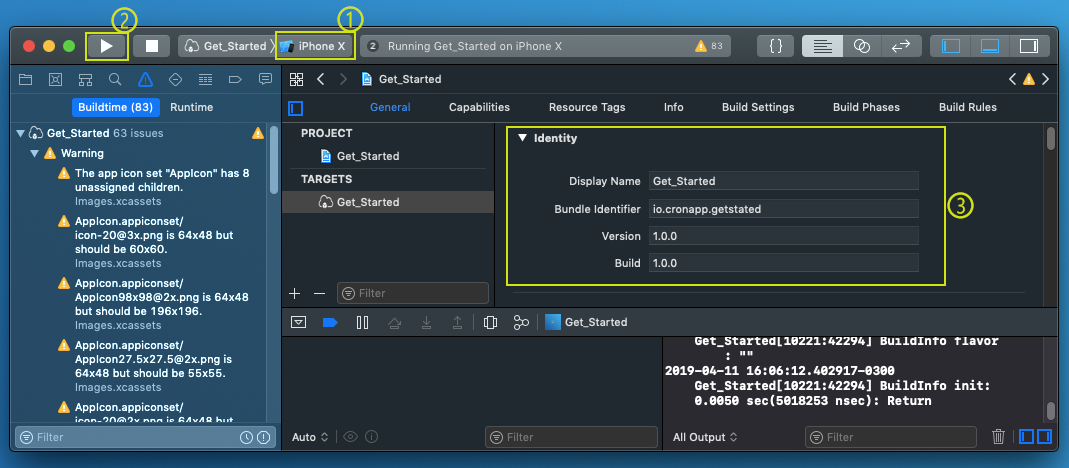This screenshot has width=1069, height=468.
Task: Open the Resource Tags tab
Action: click(587, 107)
